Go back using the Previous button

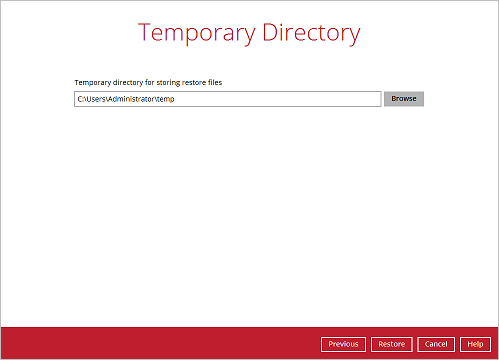click(x=343, y=344)
